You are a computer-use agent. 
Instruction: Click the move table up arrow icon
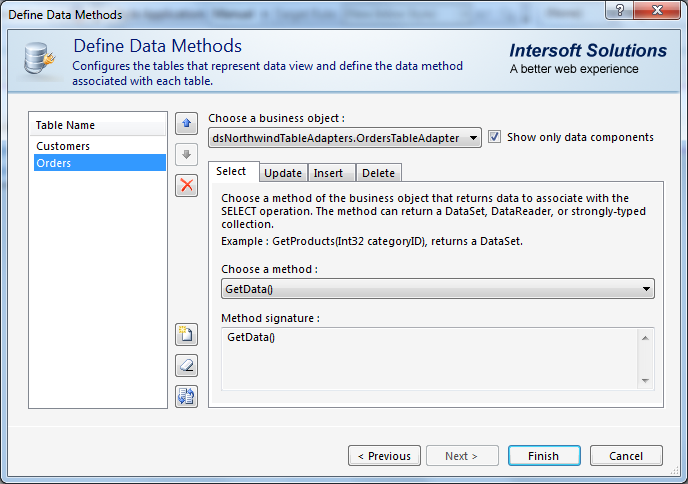tap(186, 123)
